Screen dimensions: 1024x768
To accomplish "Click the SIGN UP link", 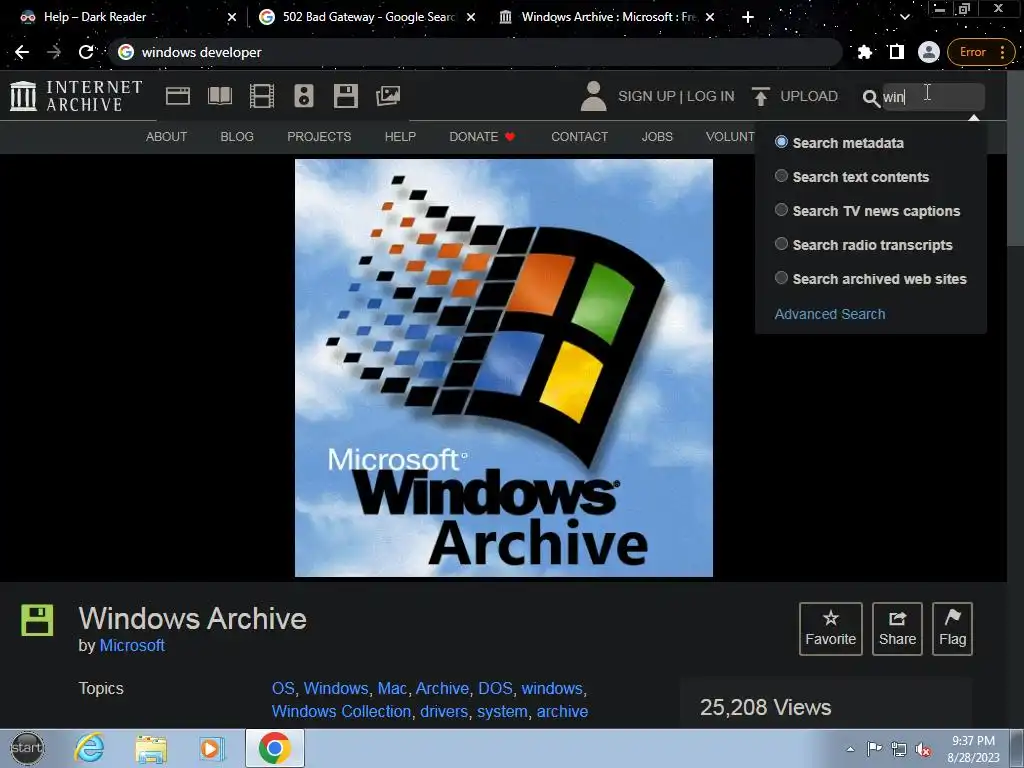I will coord(647,96).
